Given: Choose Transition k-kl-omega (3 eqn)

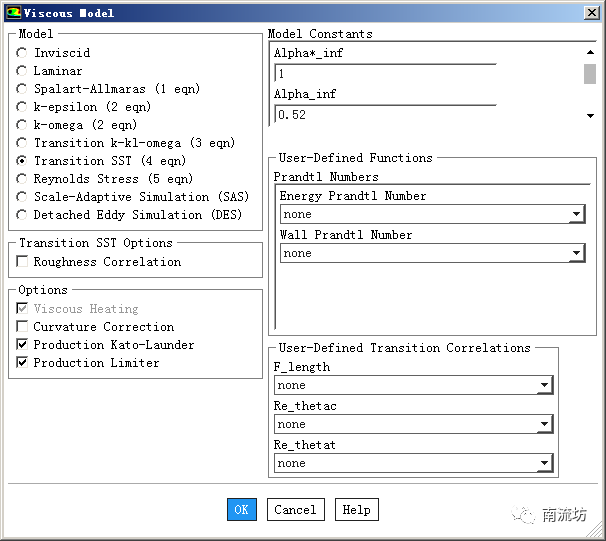Looking at the screenshot, I should pyautogui.click(x=22, y=143).
